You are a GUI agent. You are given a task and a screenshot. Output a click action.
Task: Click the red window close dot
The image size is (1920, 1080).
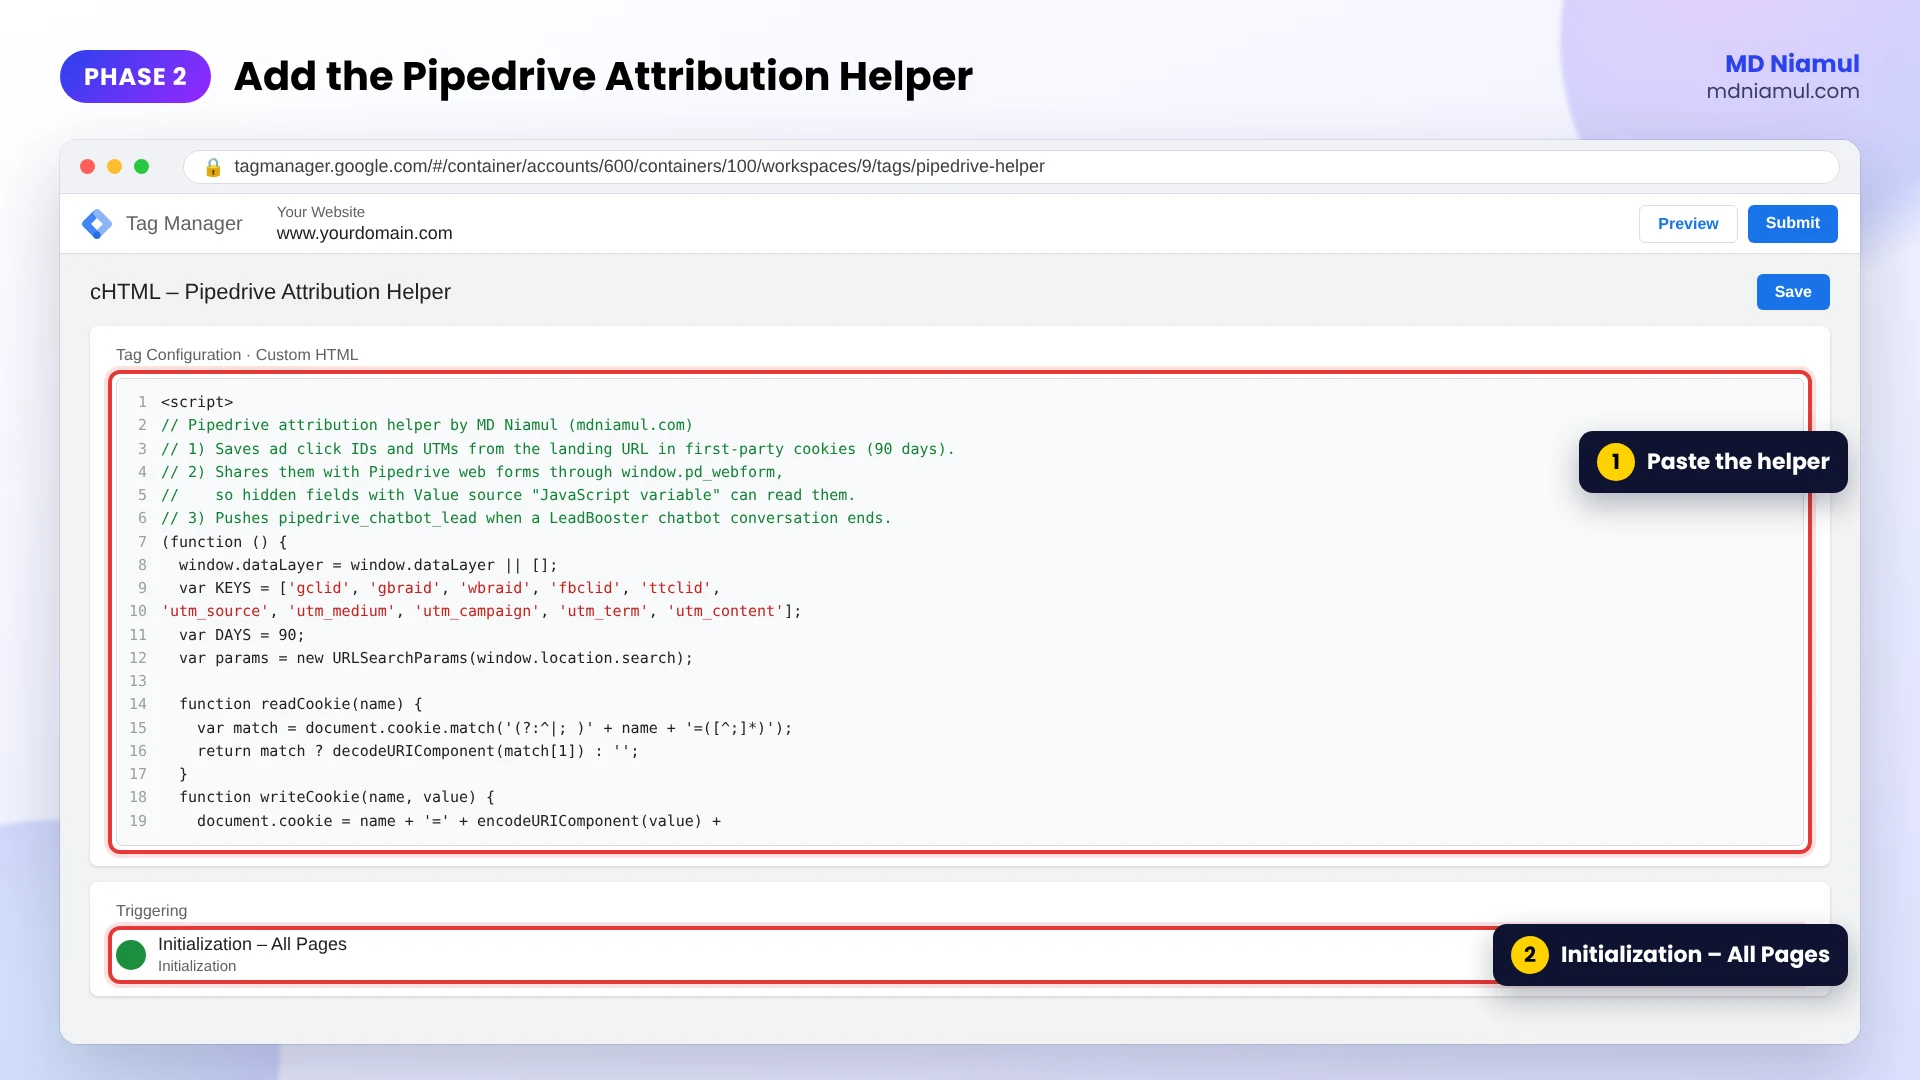click(88, 167)
